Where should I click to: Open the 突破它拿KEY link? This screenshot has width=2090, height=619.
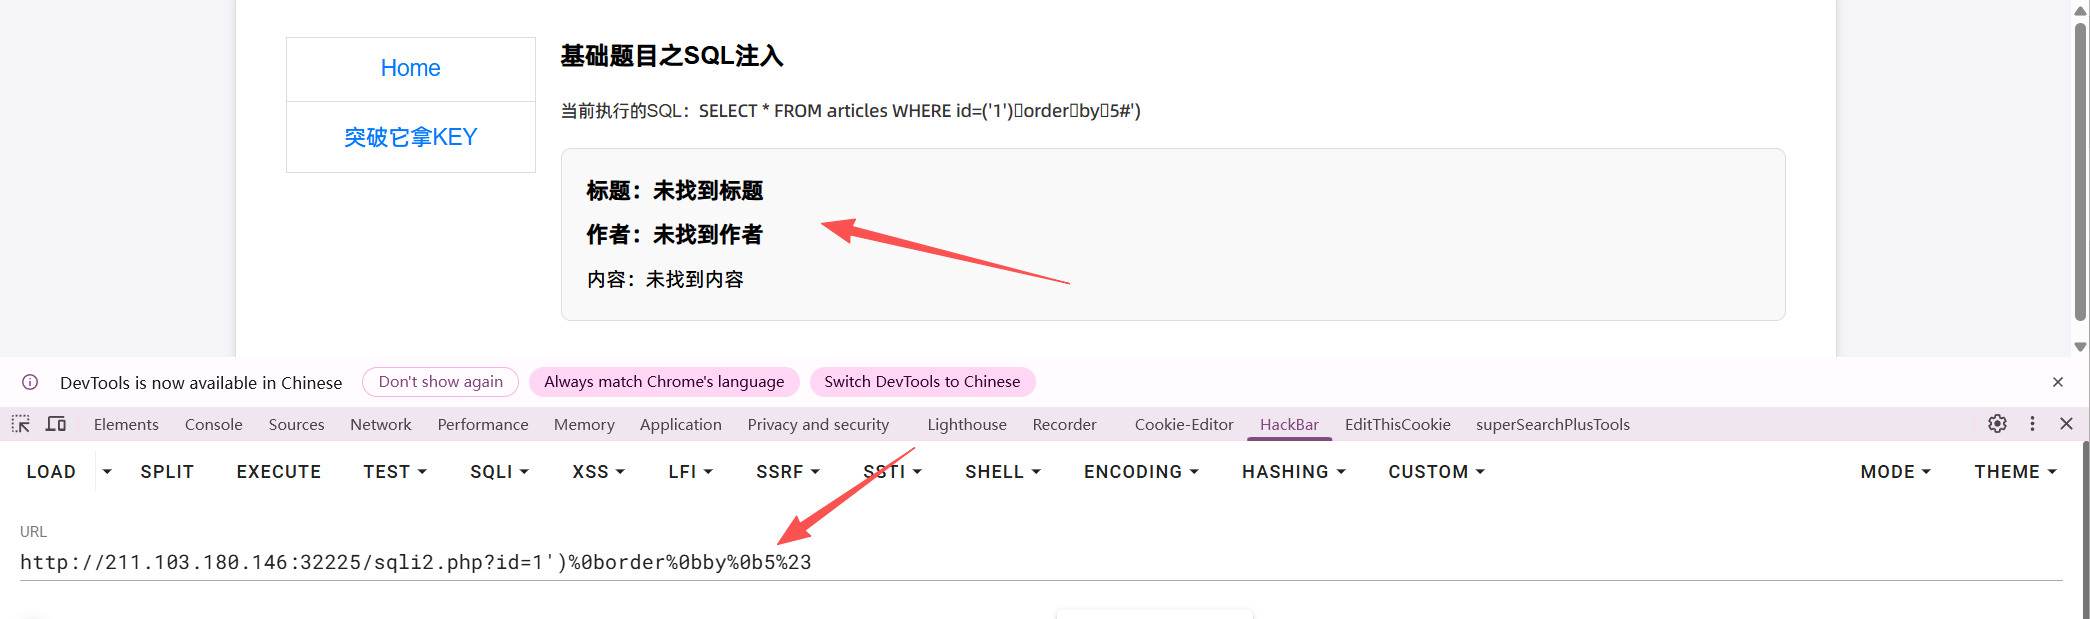pyautogui.click(x=410, y=137)
